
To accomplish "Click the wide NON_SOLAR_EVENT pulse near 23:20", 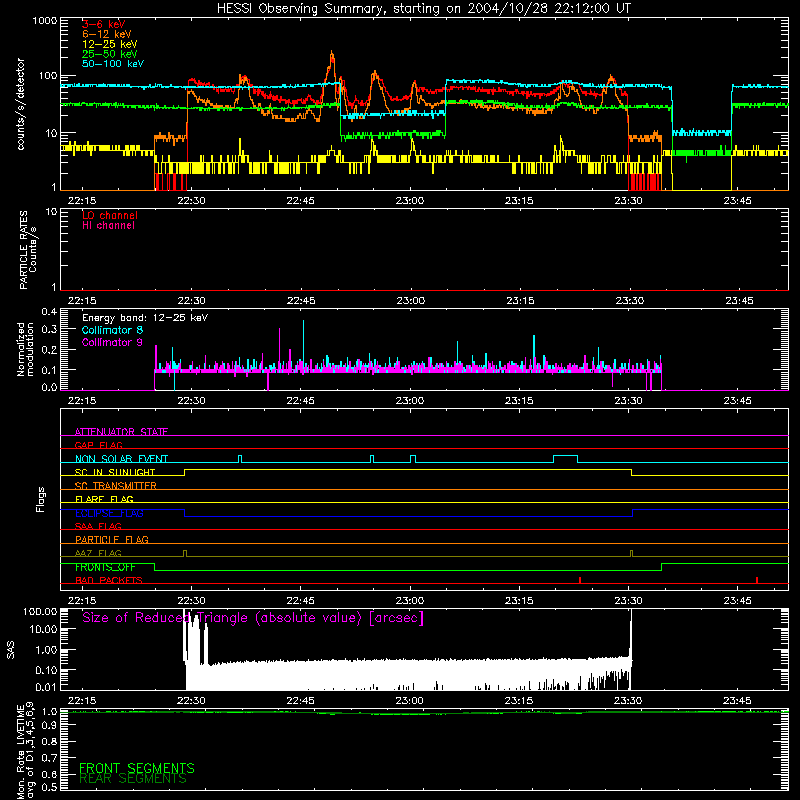I will [x=565, y=459].
